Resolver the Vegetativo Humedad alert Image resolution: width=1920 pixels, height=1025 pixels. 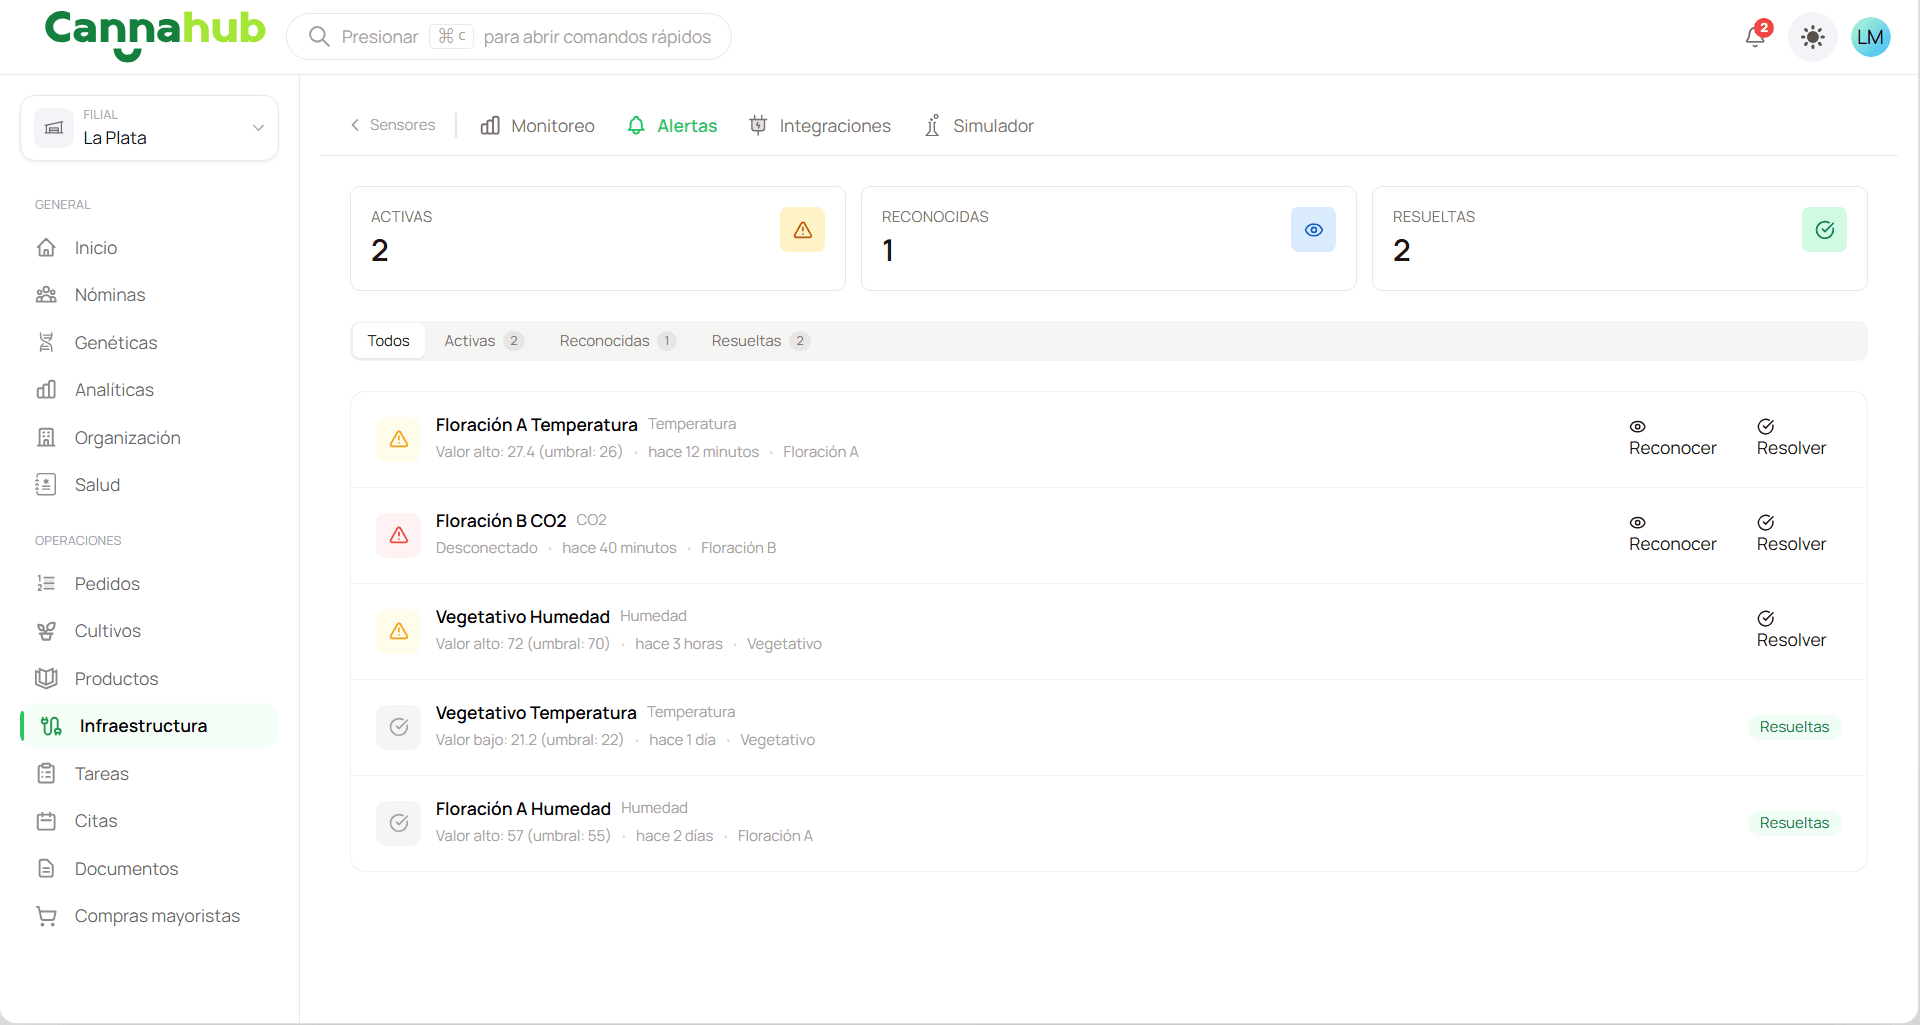coord(1791,631)
